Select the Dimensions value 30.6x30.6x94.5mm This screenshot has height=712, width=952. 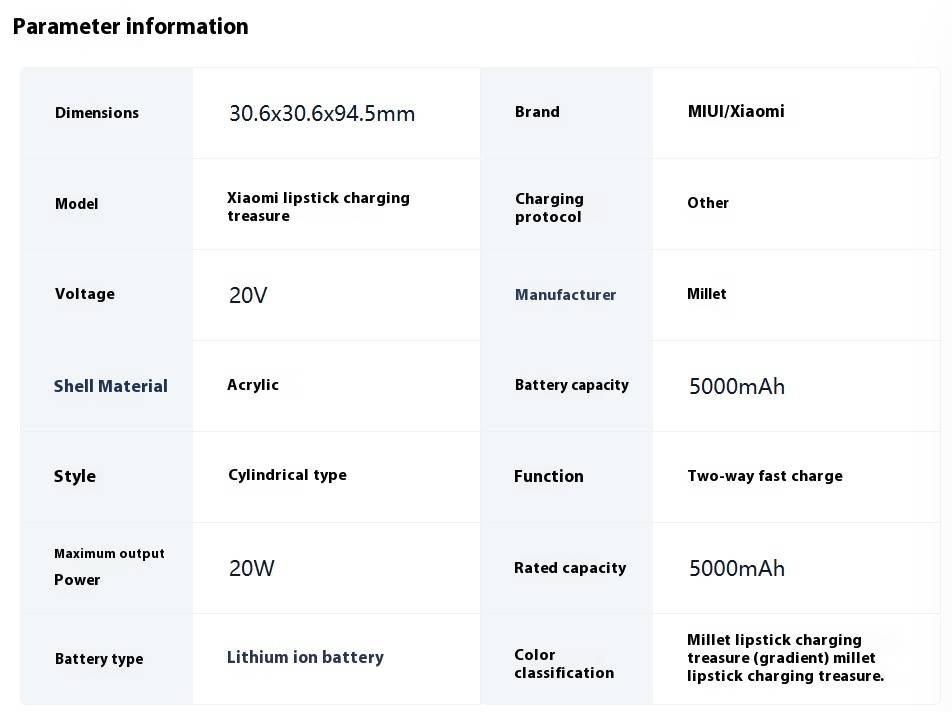point(322,114)
